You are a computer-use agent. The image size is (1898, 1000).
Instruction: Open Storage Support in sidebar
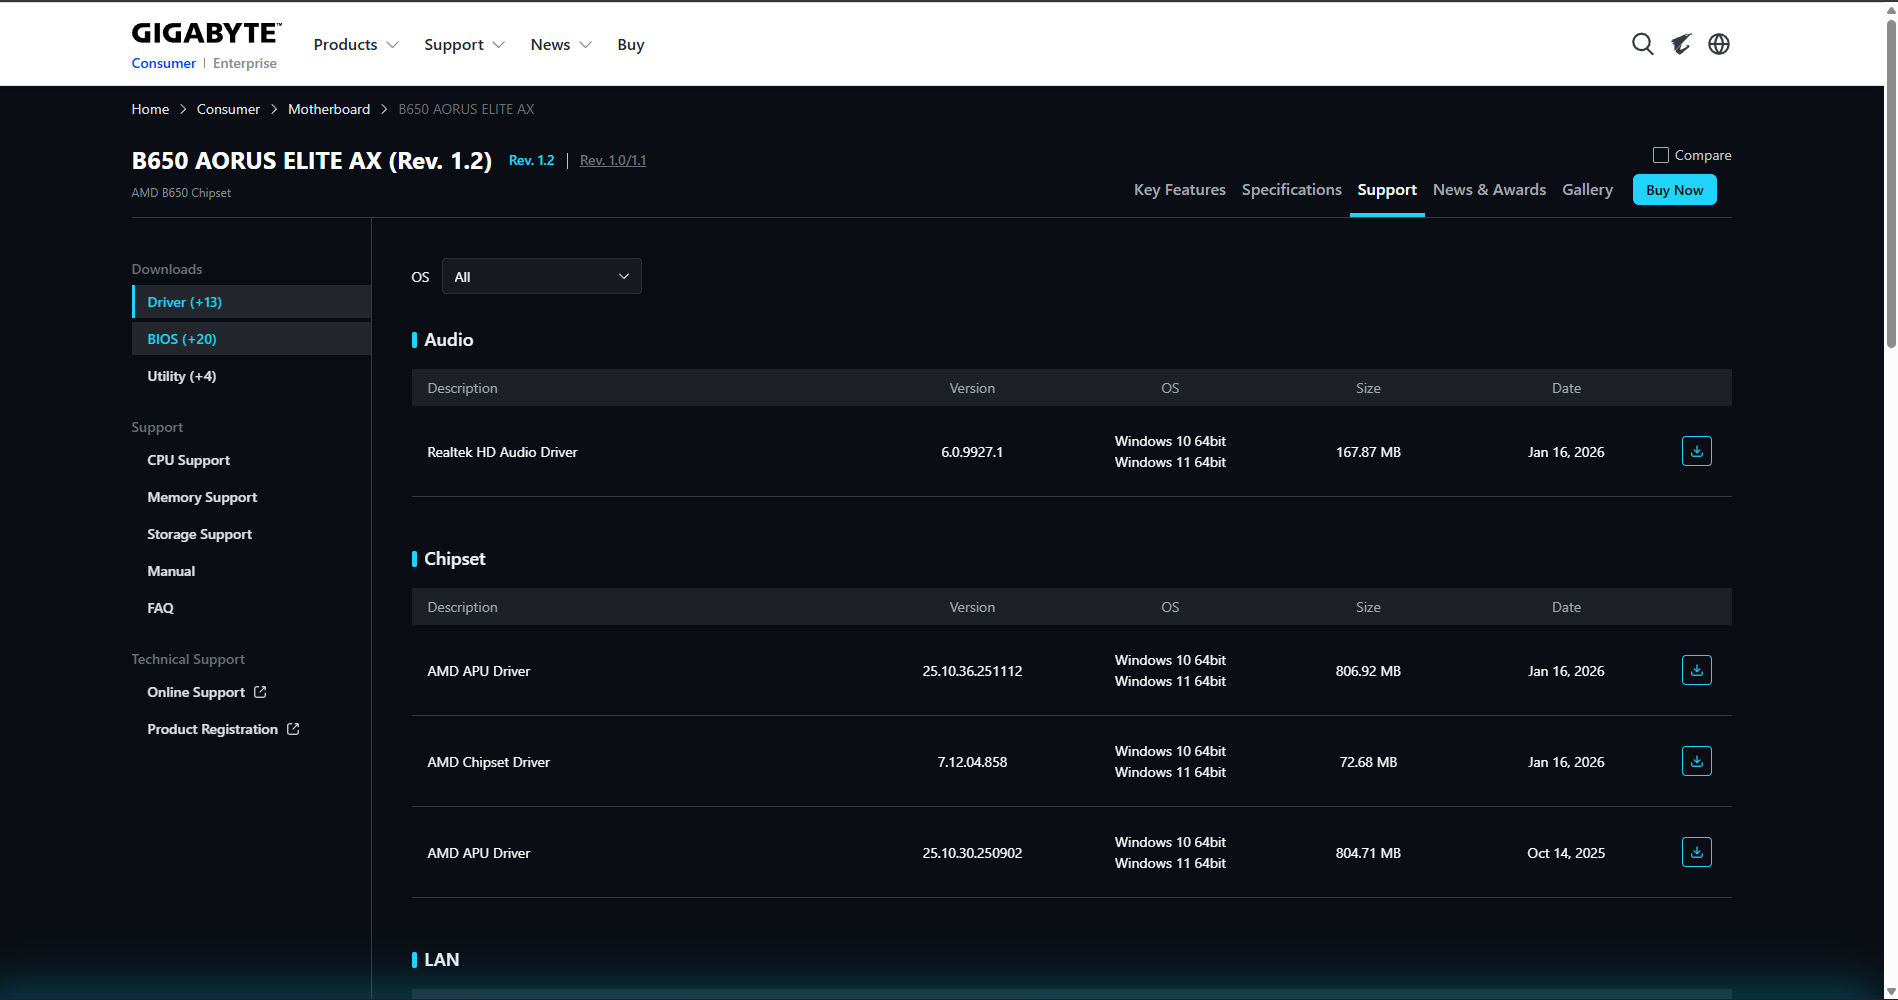coord(199,534)
